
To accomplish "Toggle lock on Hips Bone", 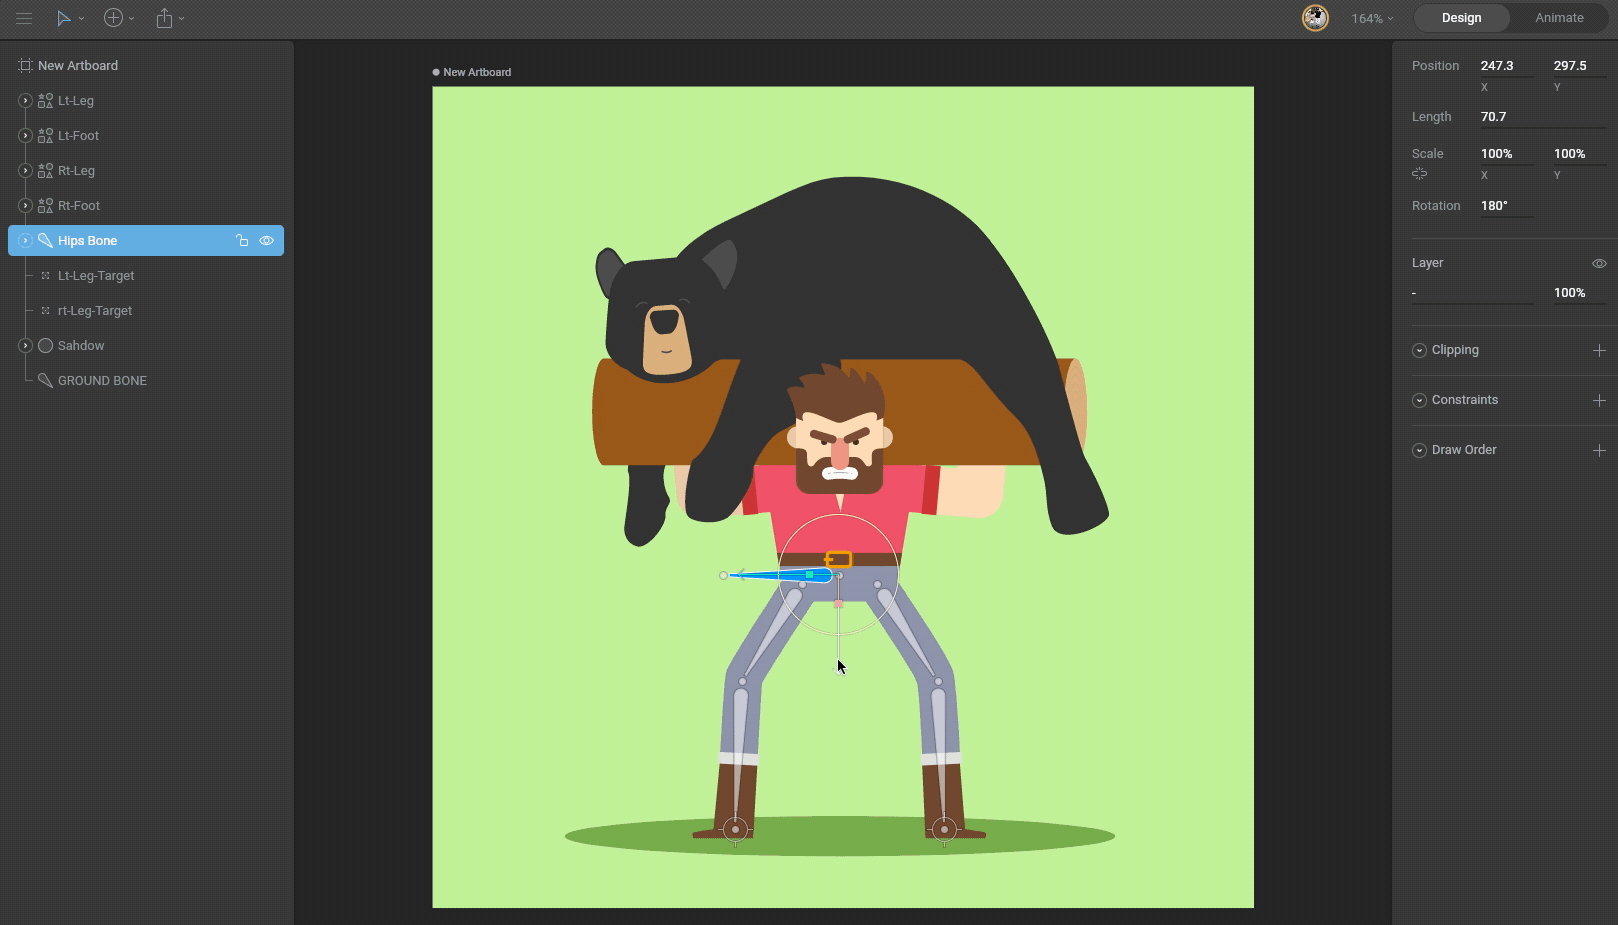I will 242,241.
